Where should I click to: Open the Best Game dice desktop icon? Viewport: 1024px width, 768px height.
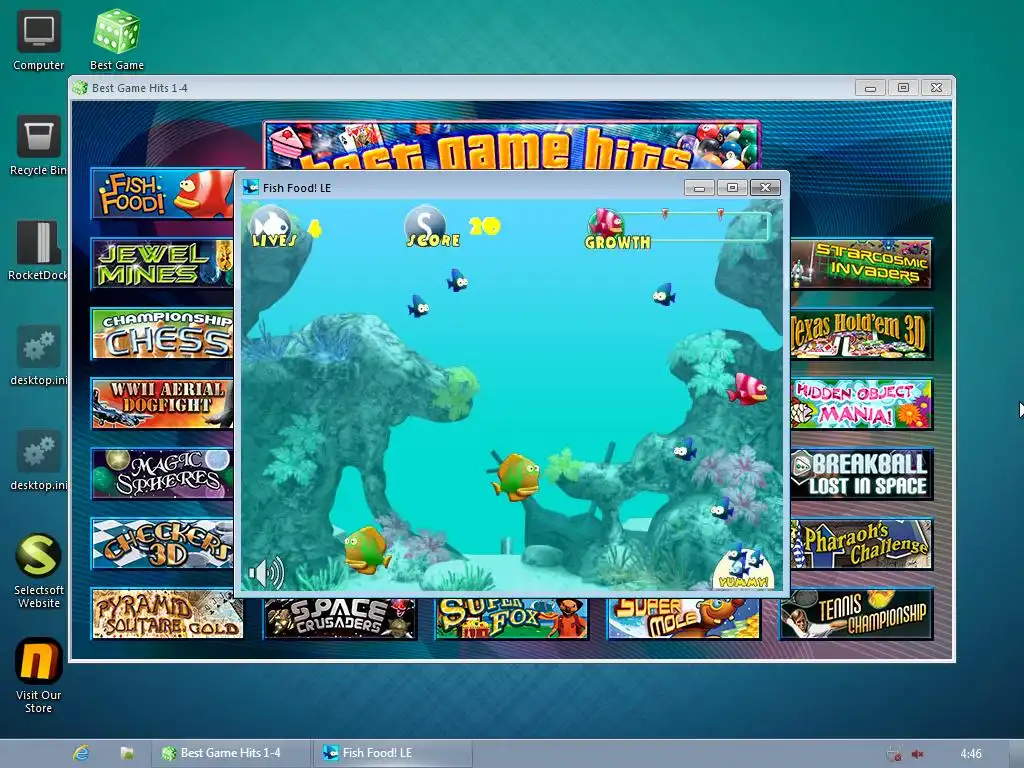pos(116,40)
